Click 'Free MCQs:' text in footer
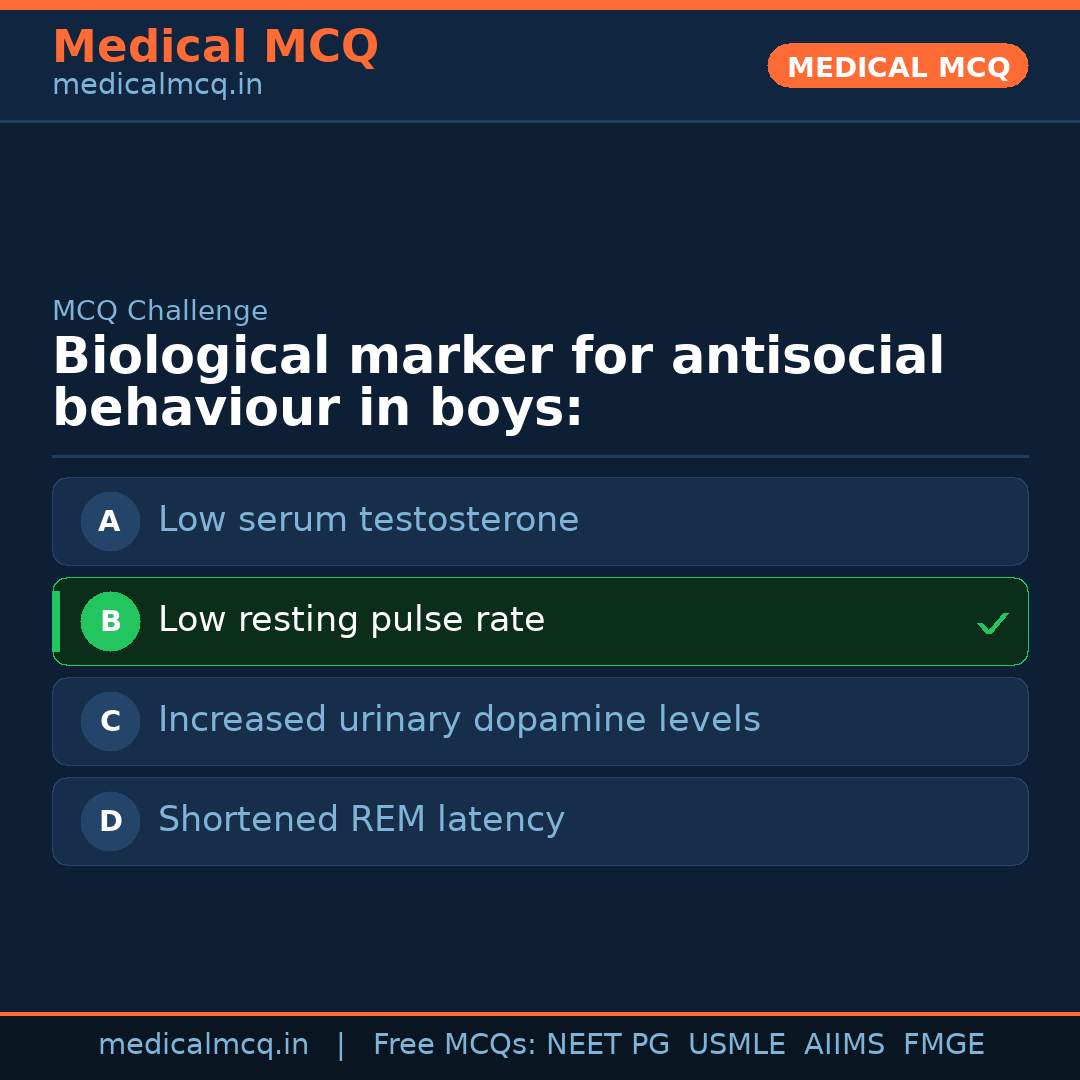The width and height of the screenshot is (1080, 1080). click(x=455, y=1045)
